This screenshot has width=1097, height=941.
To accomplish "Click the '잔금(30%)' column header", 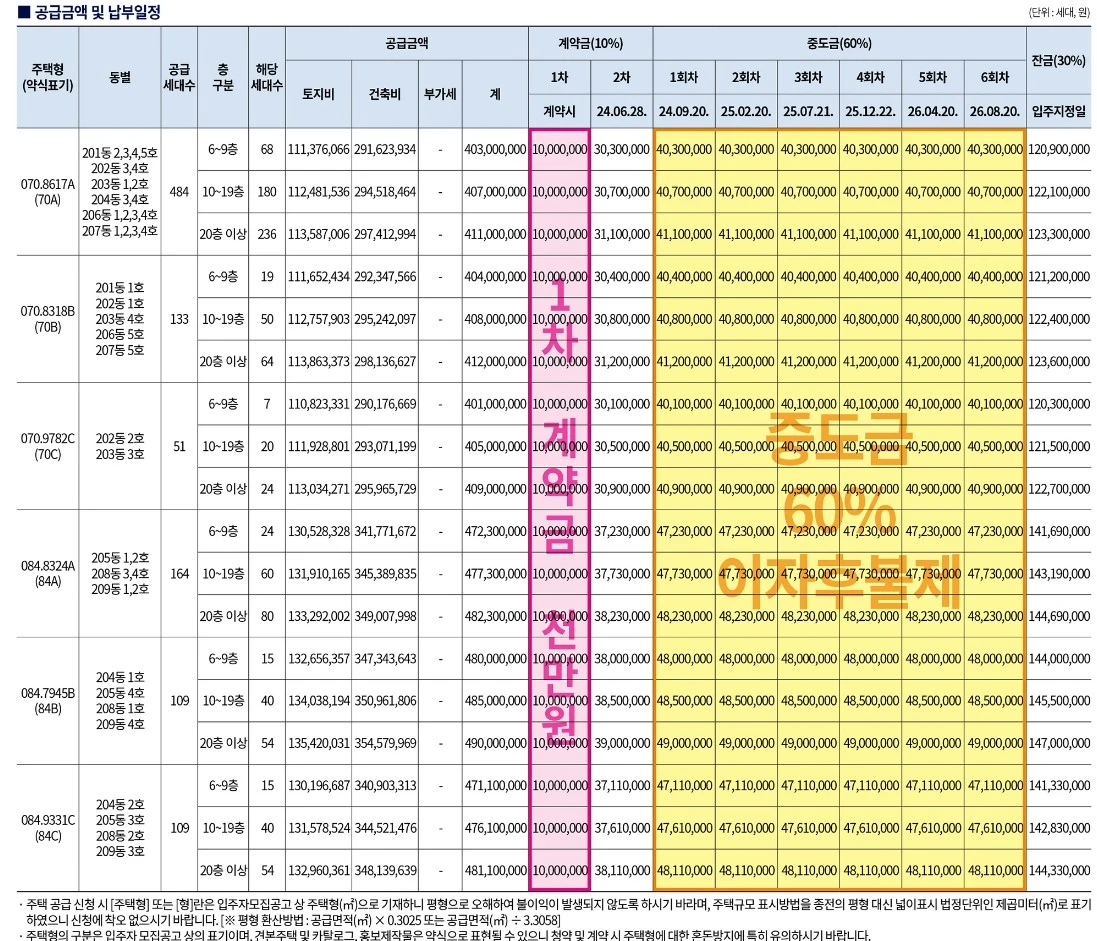I will tap(1059, 60).
